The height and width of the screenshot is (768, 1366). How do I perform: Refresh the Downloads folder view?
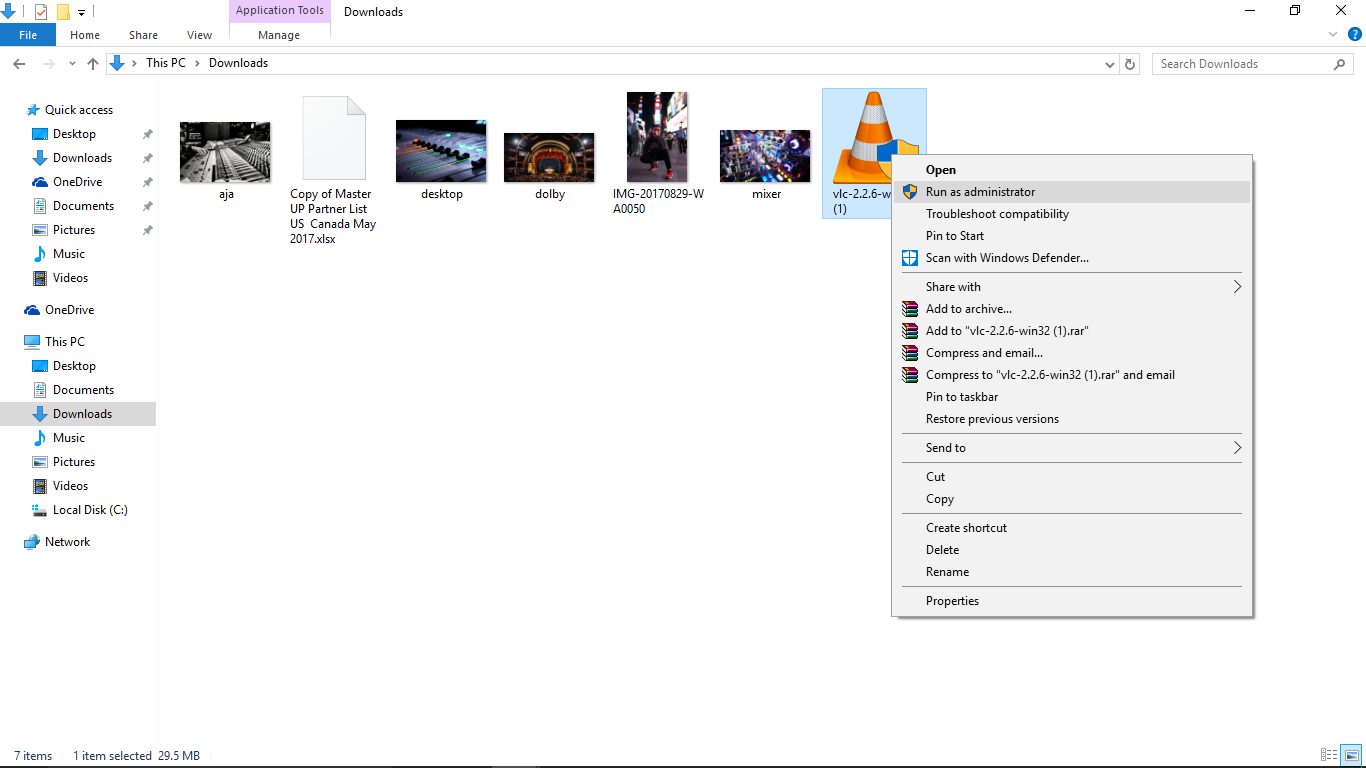[x=1130, y=63]
